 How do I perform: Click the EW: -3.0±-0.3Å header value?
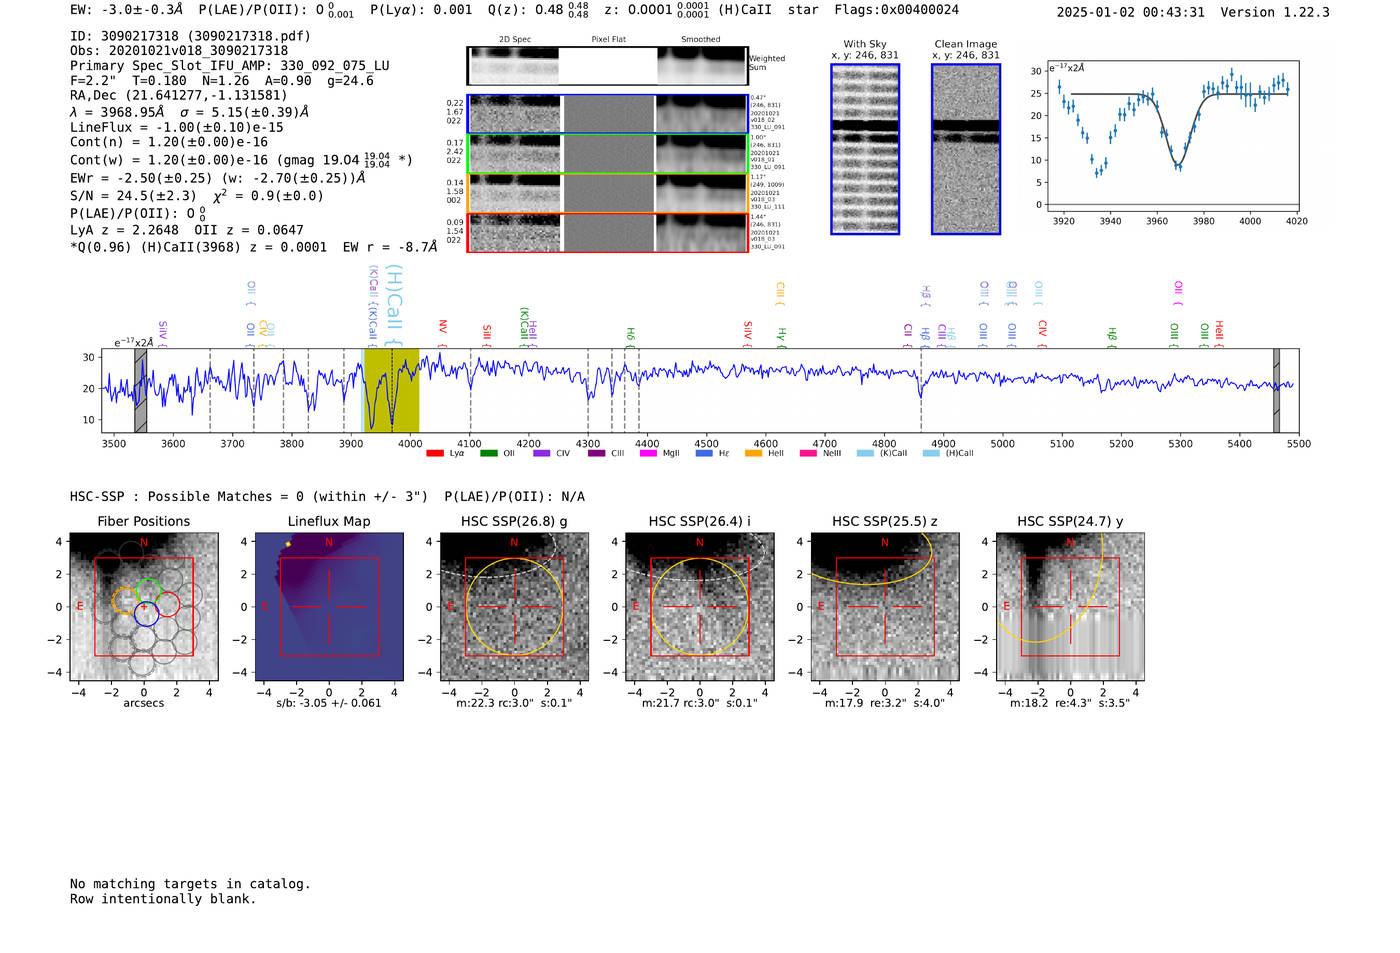127,10
